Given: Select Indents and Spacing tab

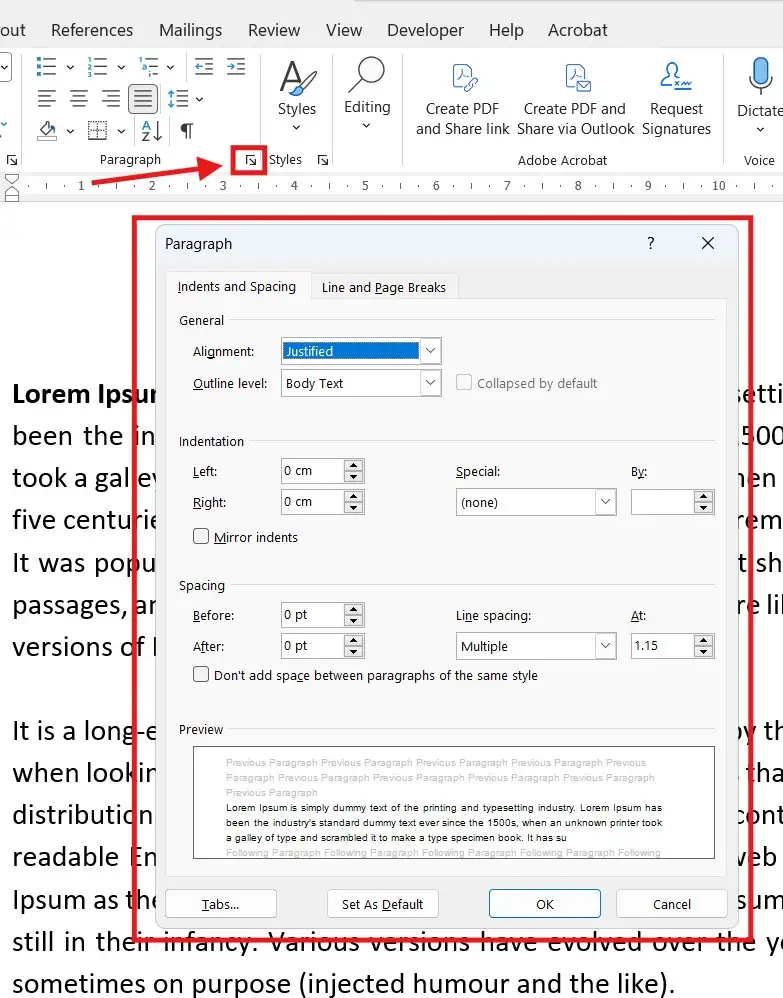Looking at the screenshot, I should pos(237,286).
